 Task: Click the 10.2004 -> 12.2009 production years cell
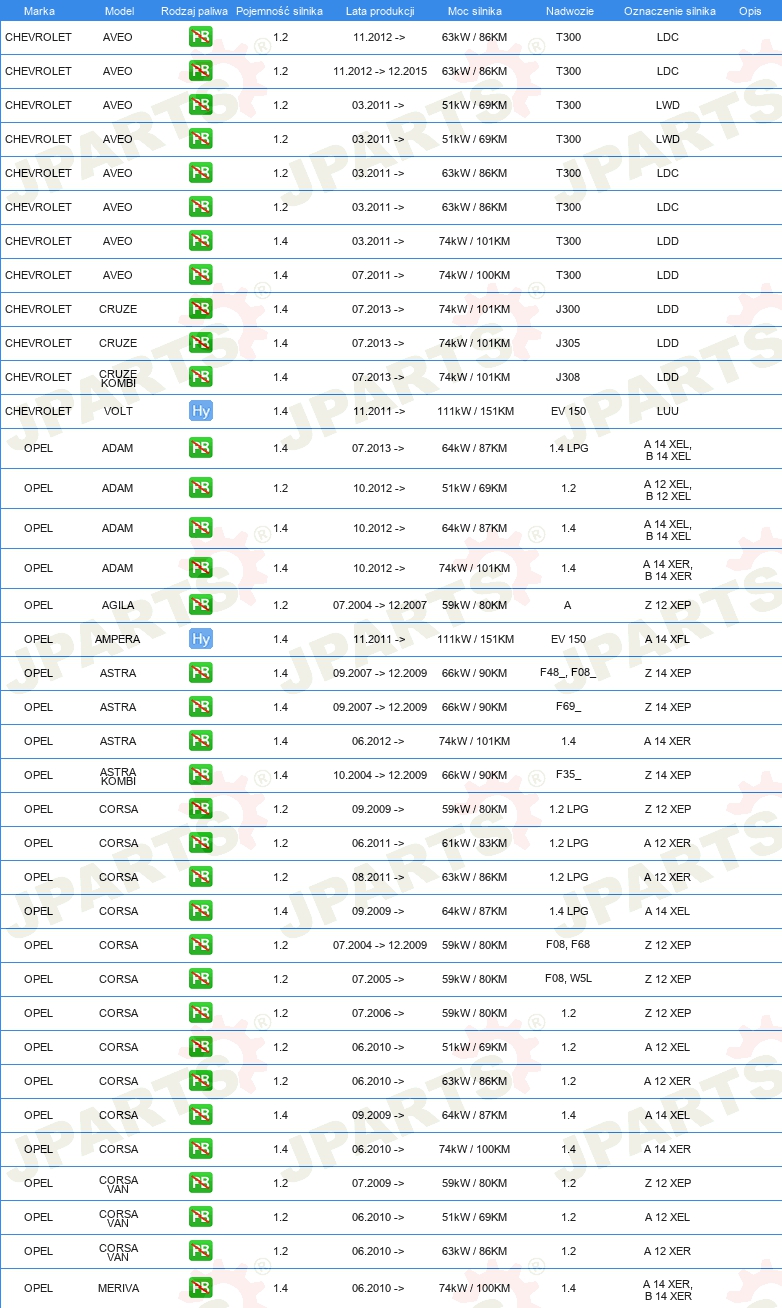[x=380, y=775]
